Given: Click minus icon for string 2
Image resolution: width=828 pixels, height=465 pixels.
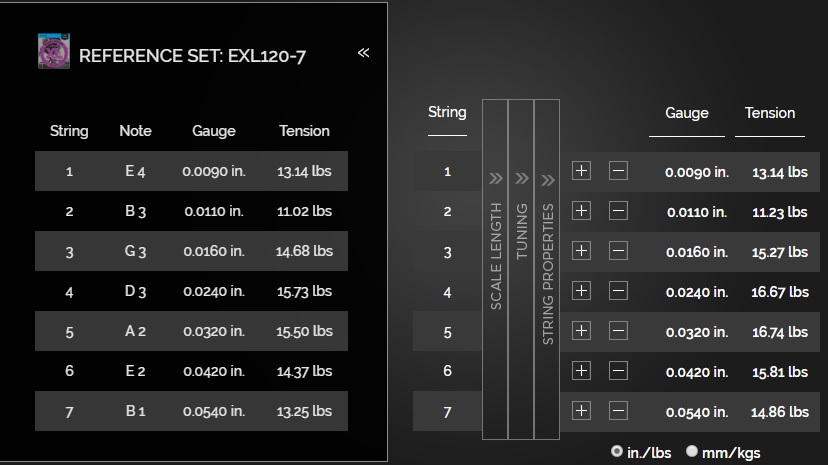Looking at the screenshot, I should (x=618, y=211).
